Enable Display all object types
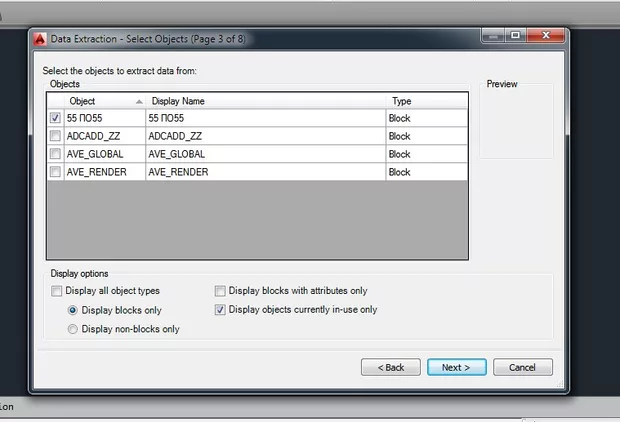 tap(57, 291)
